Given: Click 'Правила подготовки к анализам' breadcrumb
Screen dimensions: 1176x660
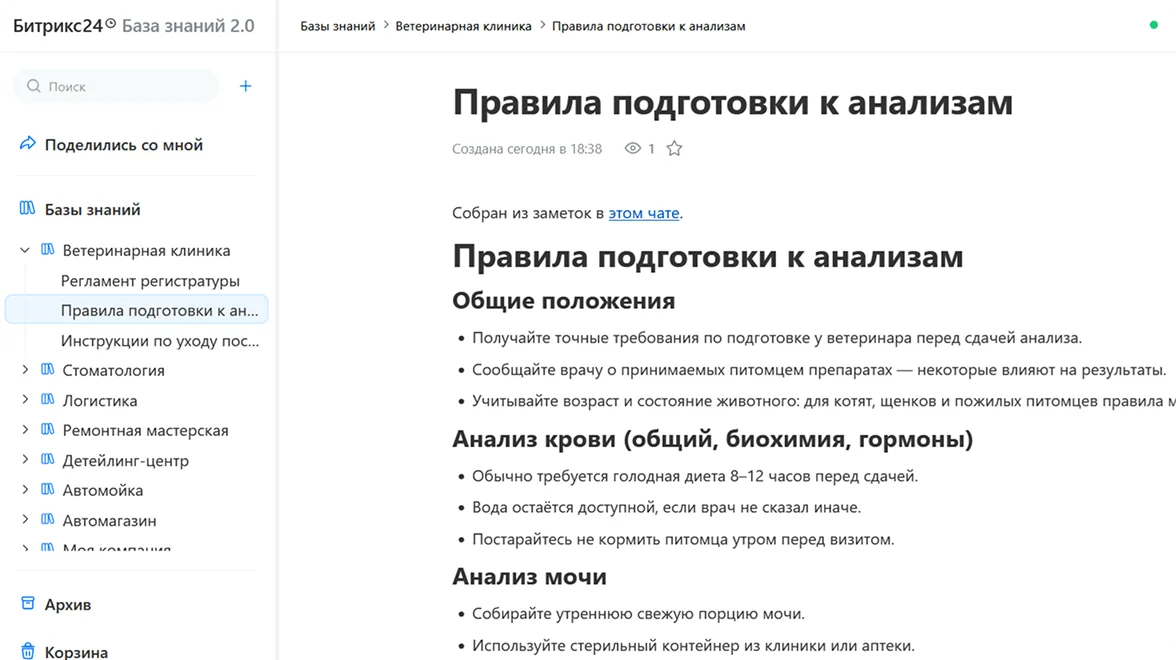Looking at the screenshot, I should pyautogui.click(x=649, y=26).
